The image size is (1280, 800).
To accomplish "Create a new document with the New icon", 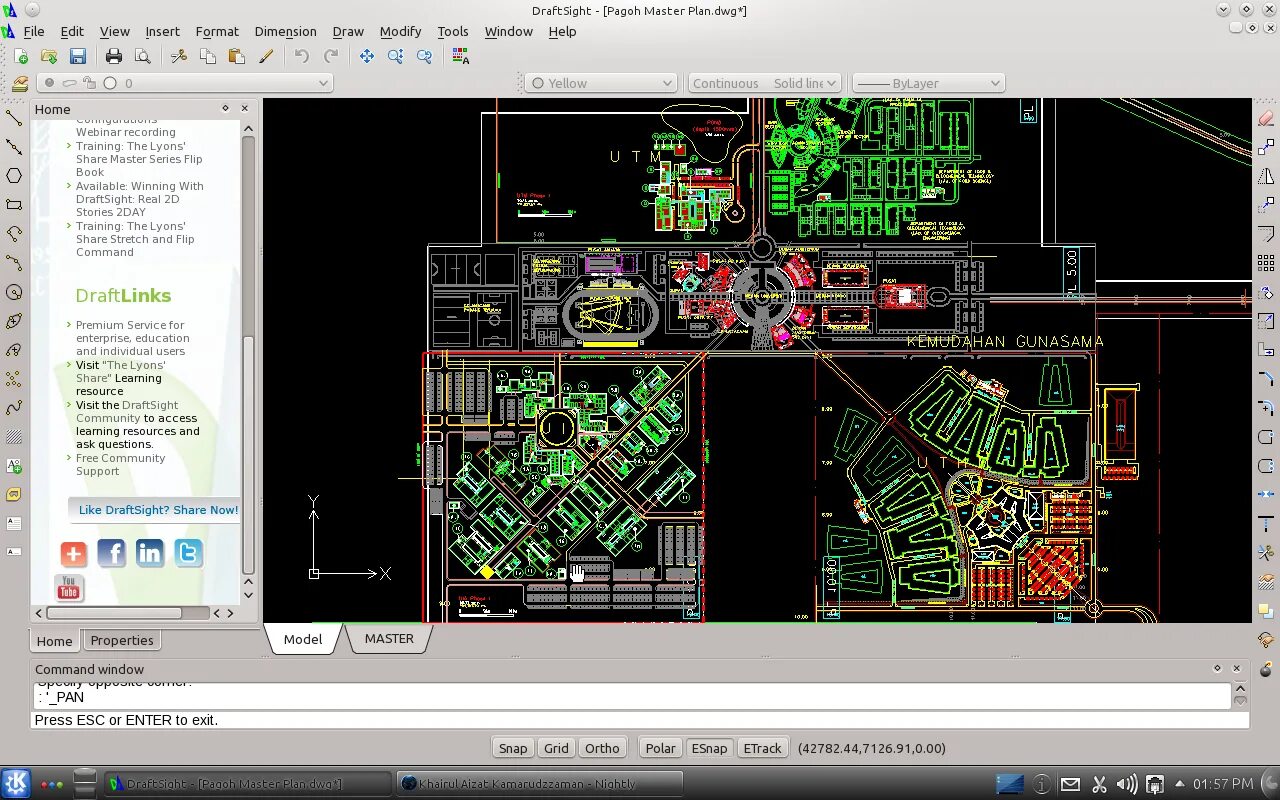I will tap(20, 57).
